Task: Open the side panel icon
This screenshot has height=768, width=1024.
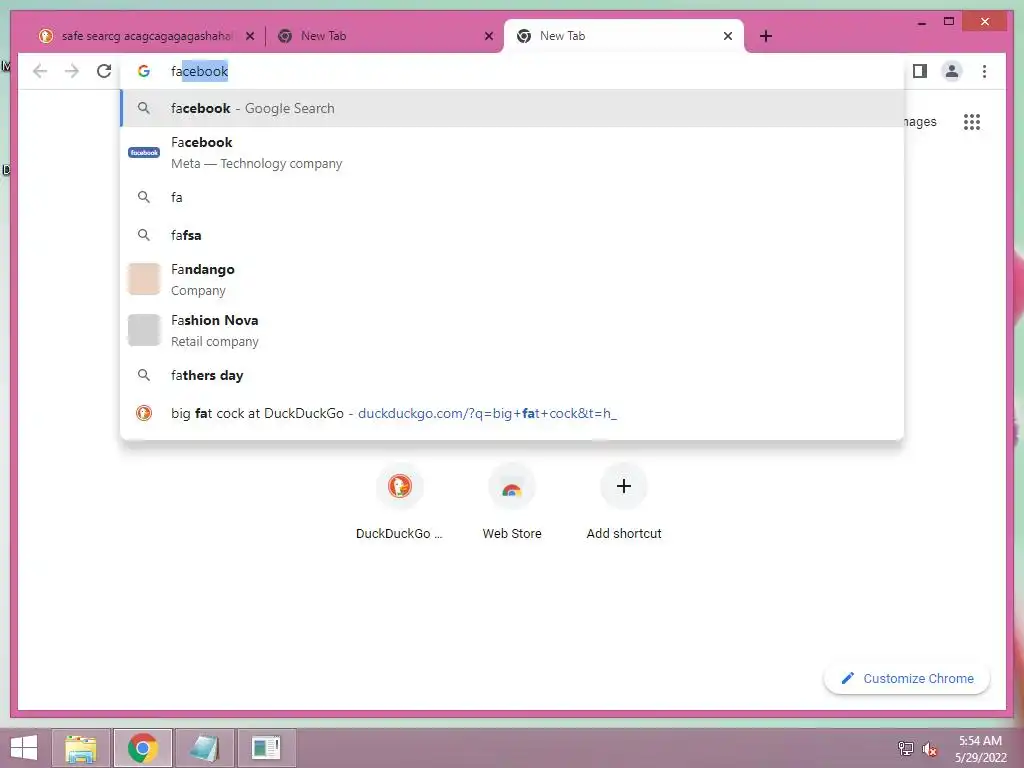Action: 920,71
